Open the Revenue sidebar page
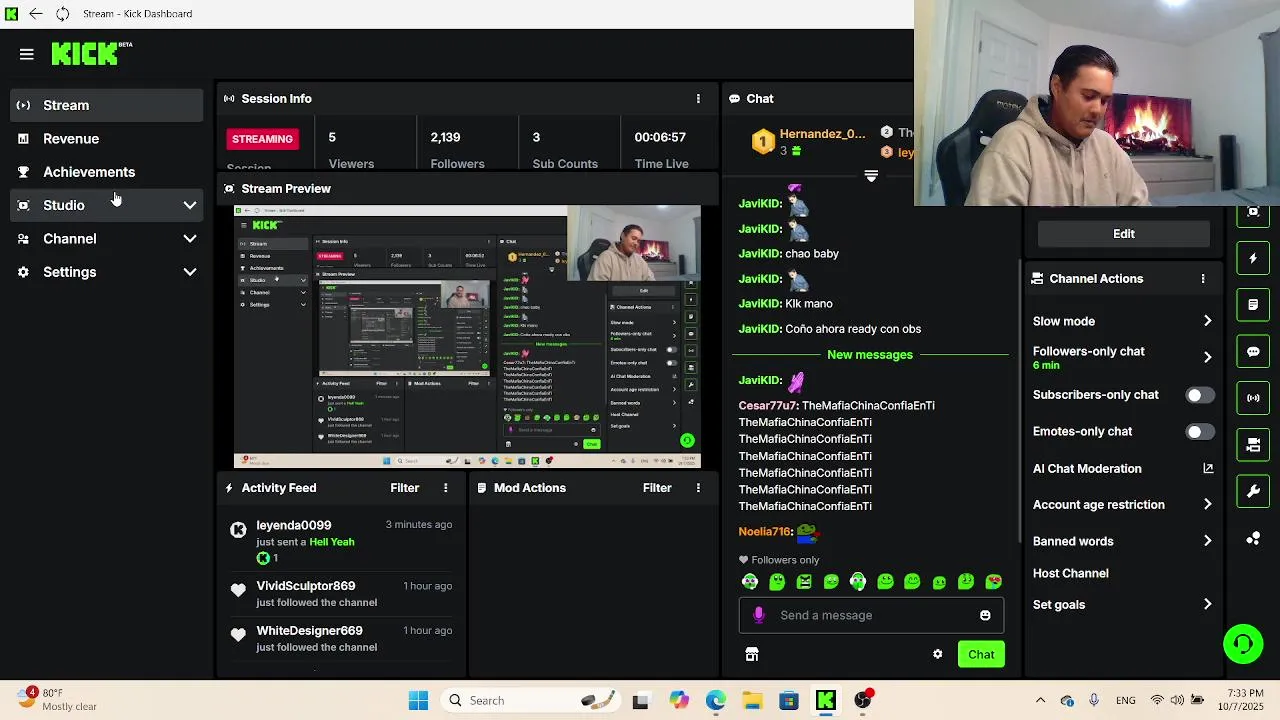 pos(108,139)
